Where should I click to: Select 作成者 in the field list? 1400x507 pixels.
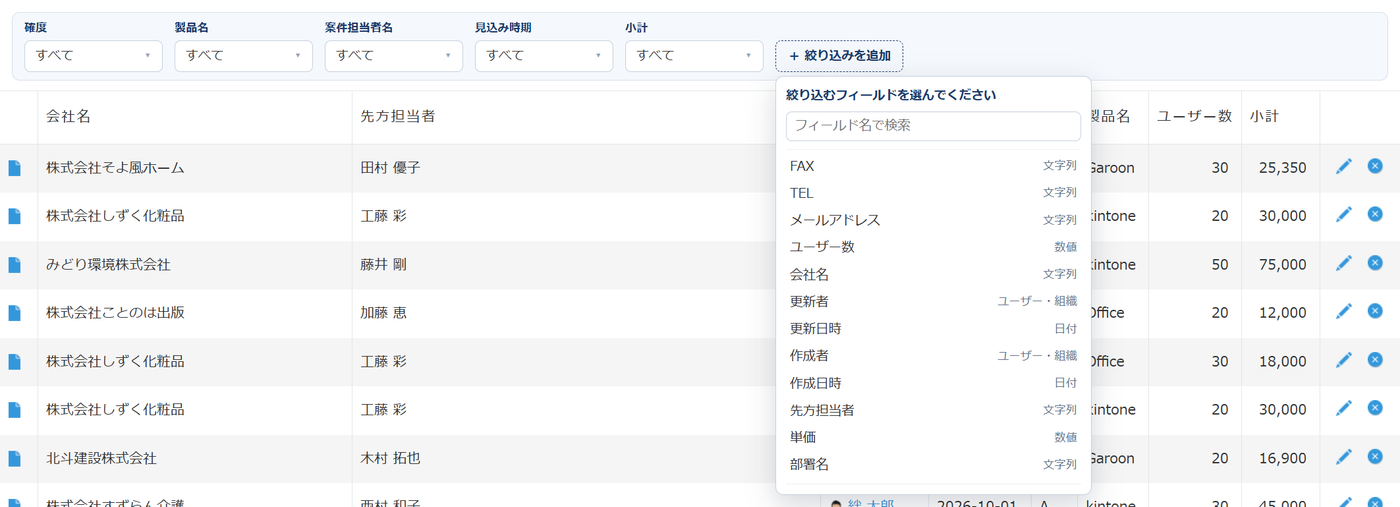(x=933, y=356)
